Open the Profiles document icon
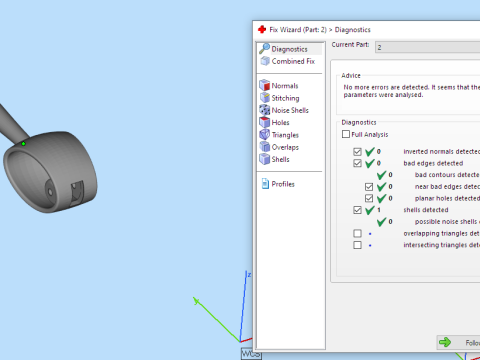Screen dimensions: 480x360 [x=265, y=184]
